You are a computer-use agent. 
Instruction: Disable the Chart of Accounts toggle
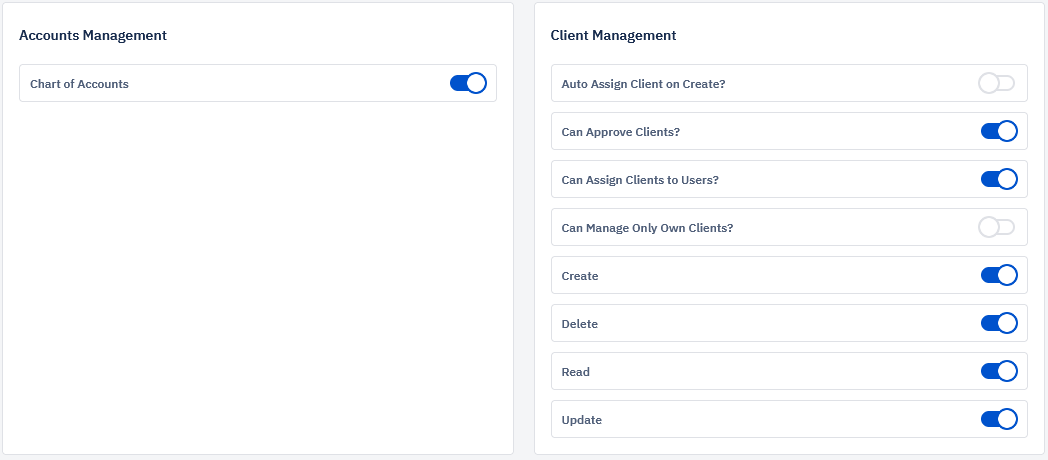[x=468, y=83]
